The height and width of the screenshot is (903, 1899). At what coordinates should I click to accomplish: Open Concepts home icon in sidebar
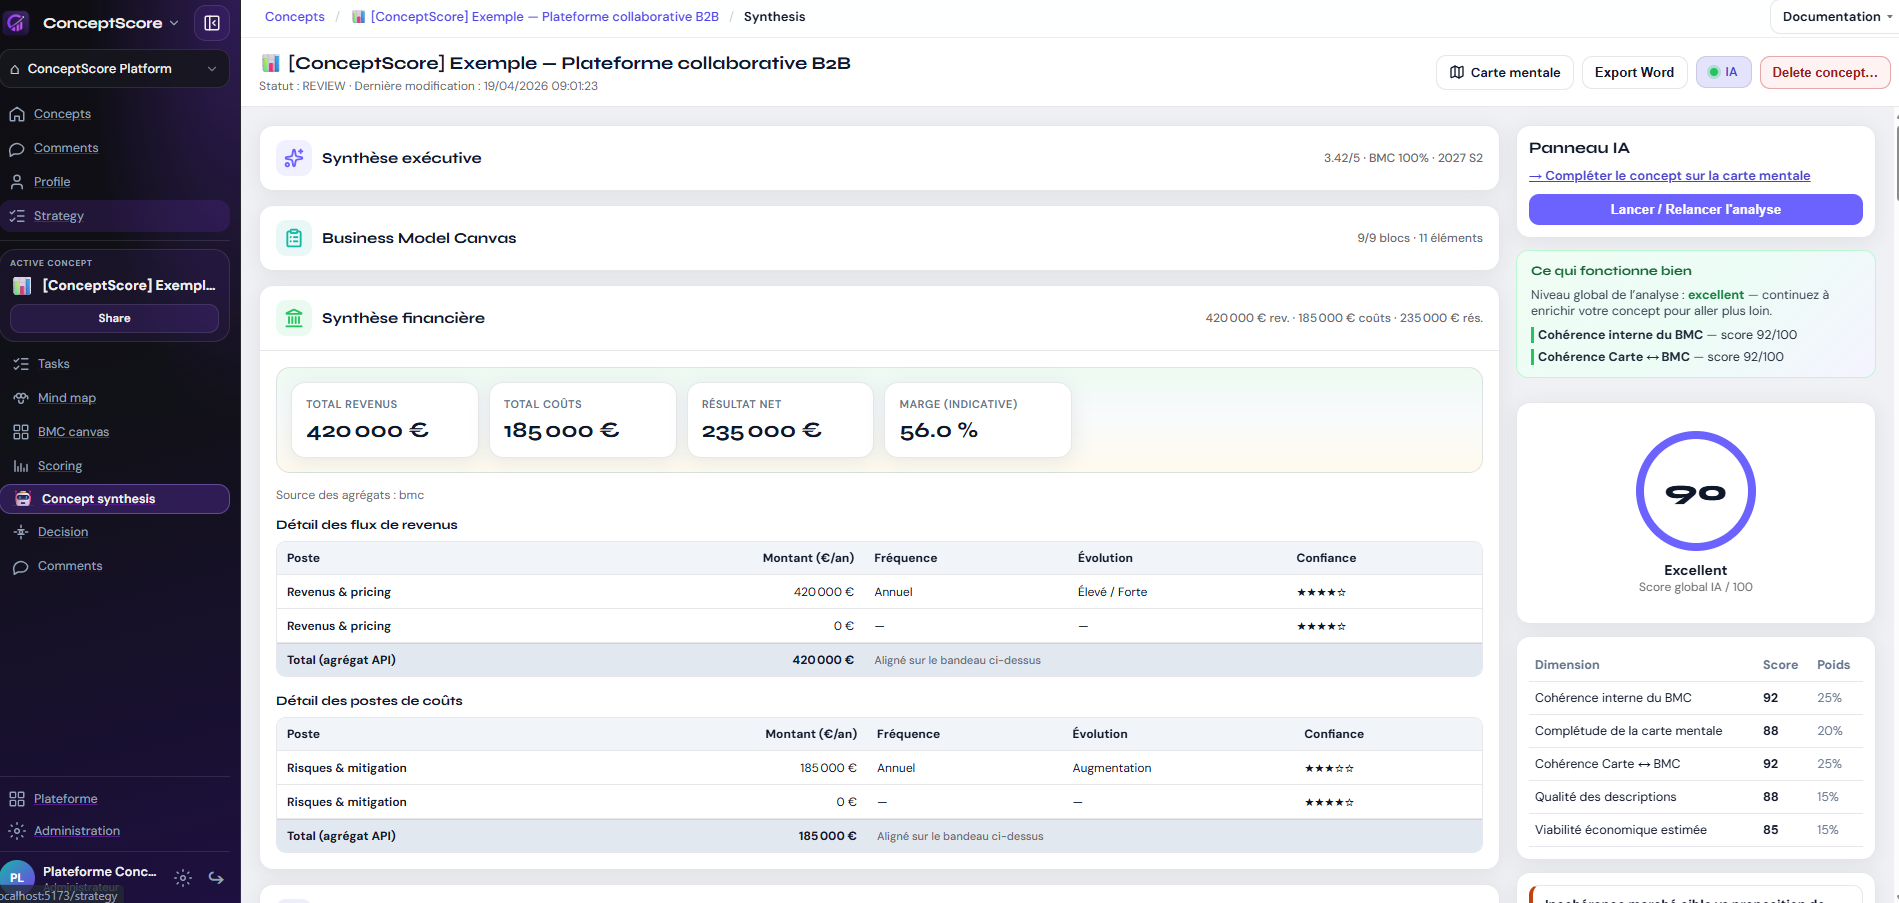[x=17, y=114]
